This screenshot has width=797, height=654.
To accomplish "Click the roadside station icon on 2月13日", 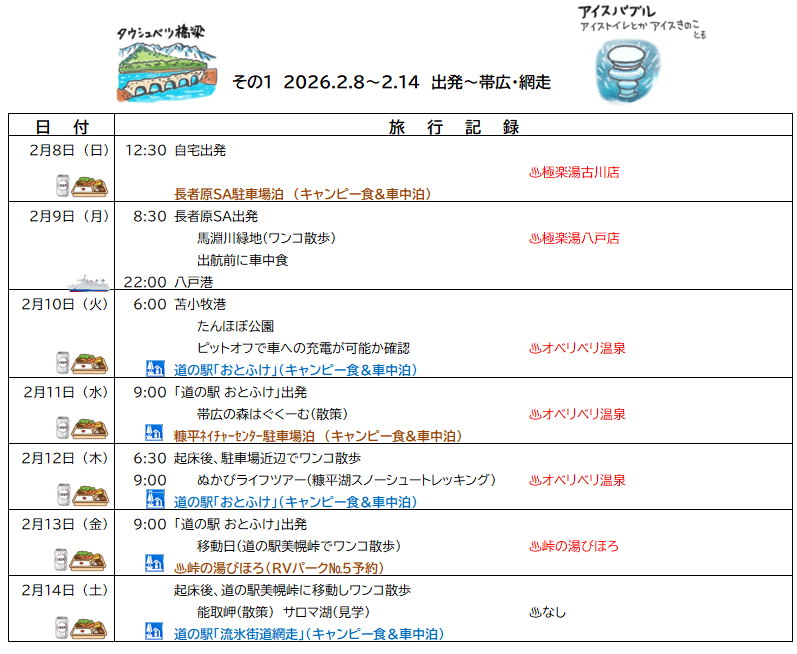I will tap(155, 566).
